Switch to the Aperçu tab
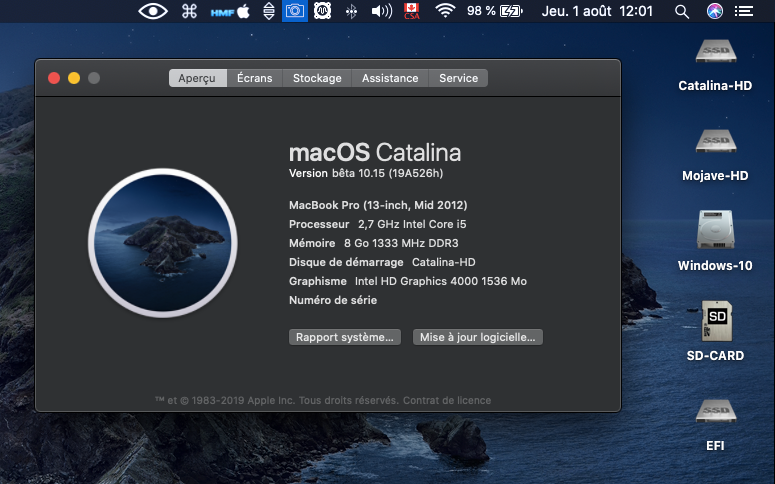775x484 pixels. pyautogui.click(x=197, y=78)
